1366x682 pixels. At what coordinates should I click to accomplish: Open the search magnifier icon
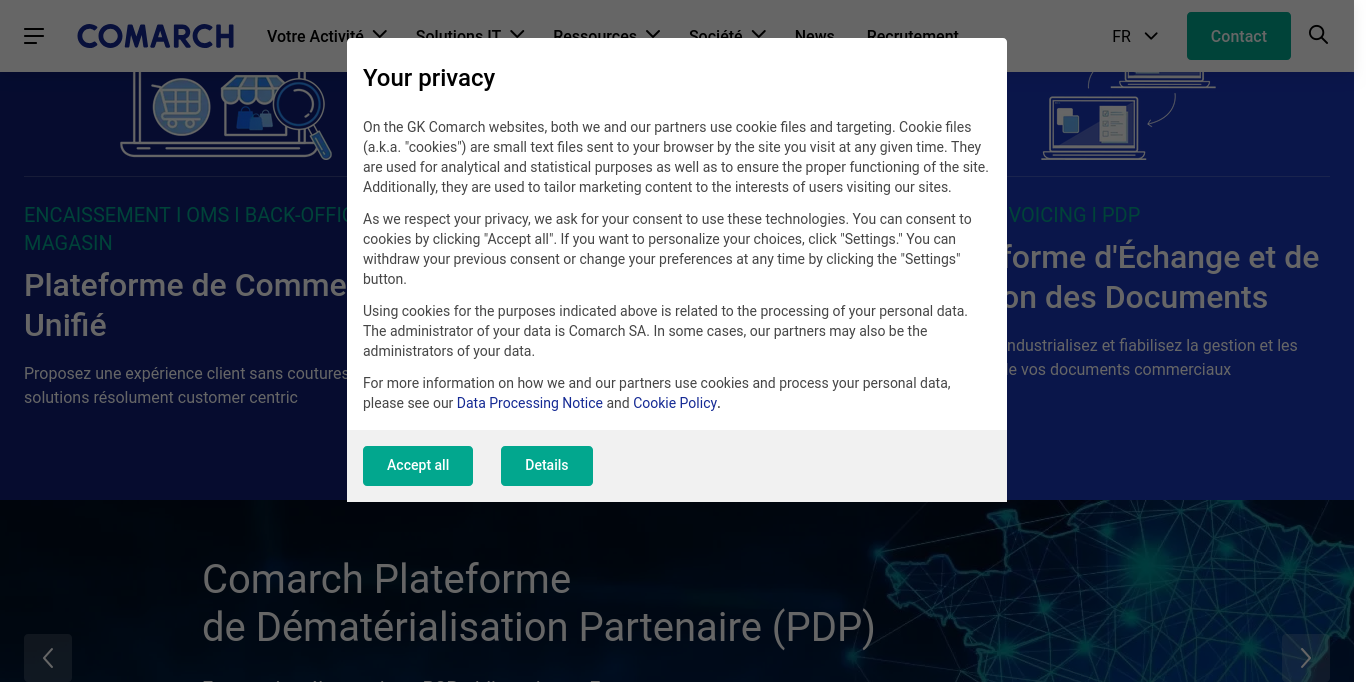coord(1318,35)
